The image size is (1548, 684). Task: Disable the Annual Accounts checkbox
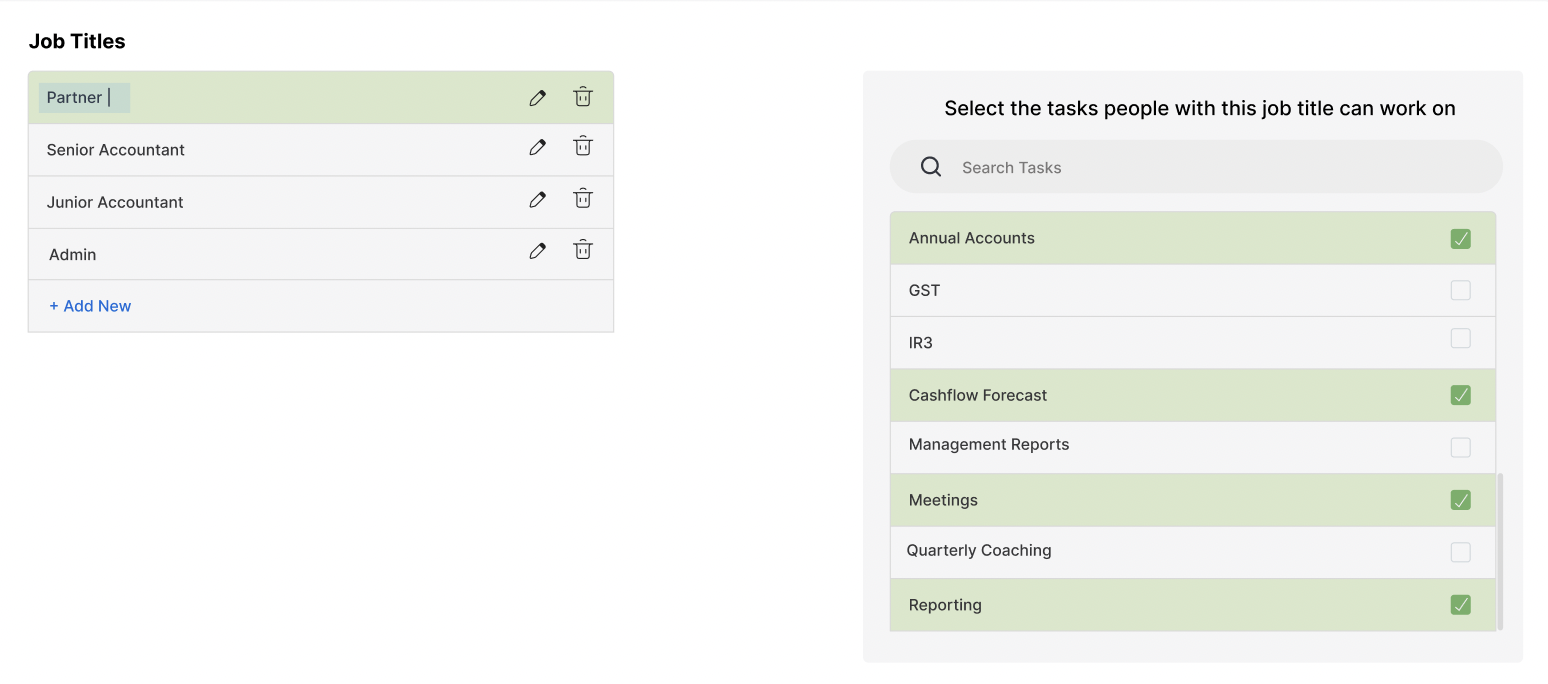pos(1461,239)
